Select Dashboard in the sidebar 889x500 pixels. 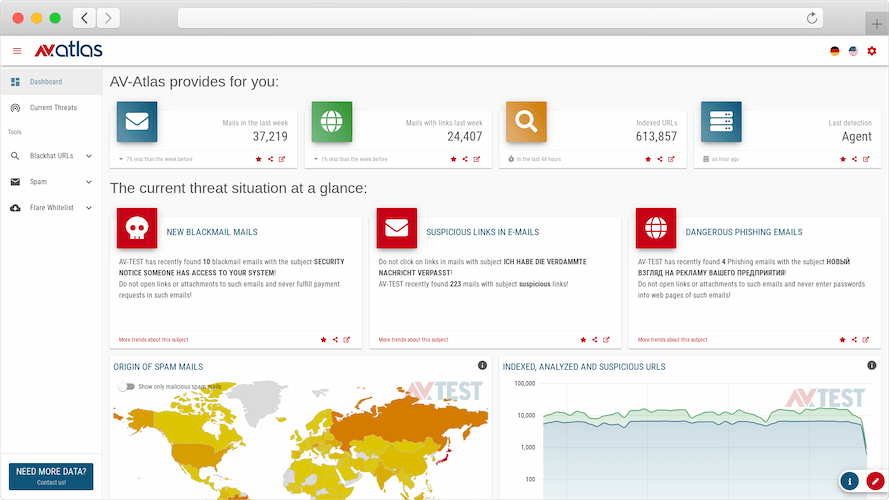click(x=45, y=82)
